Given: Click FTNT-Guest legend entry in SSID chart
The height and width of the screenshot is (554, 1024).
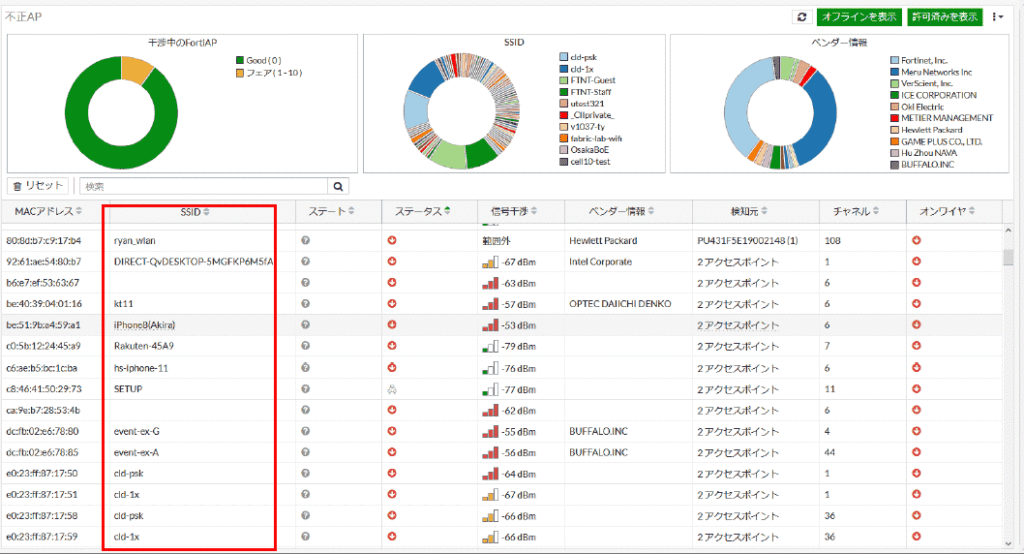Looking at the screenshot, I should pyautogui.click(x=587, y=80).
